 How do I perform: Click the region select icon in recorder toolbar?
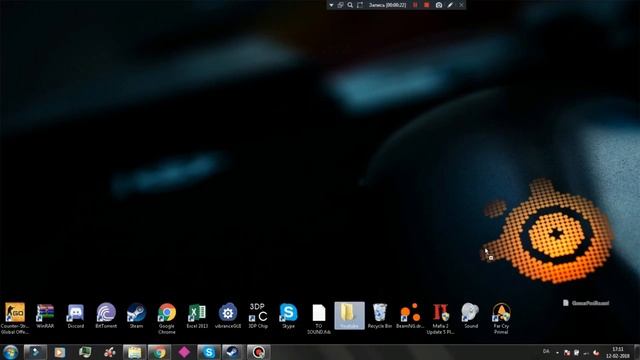[360, 5]
